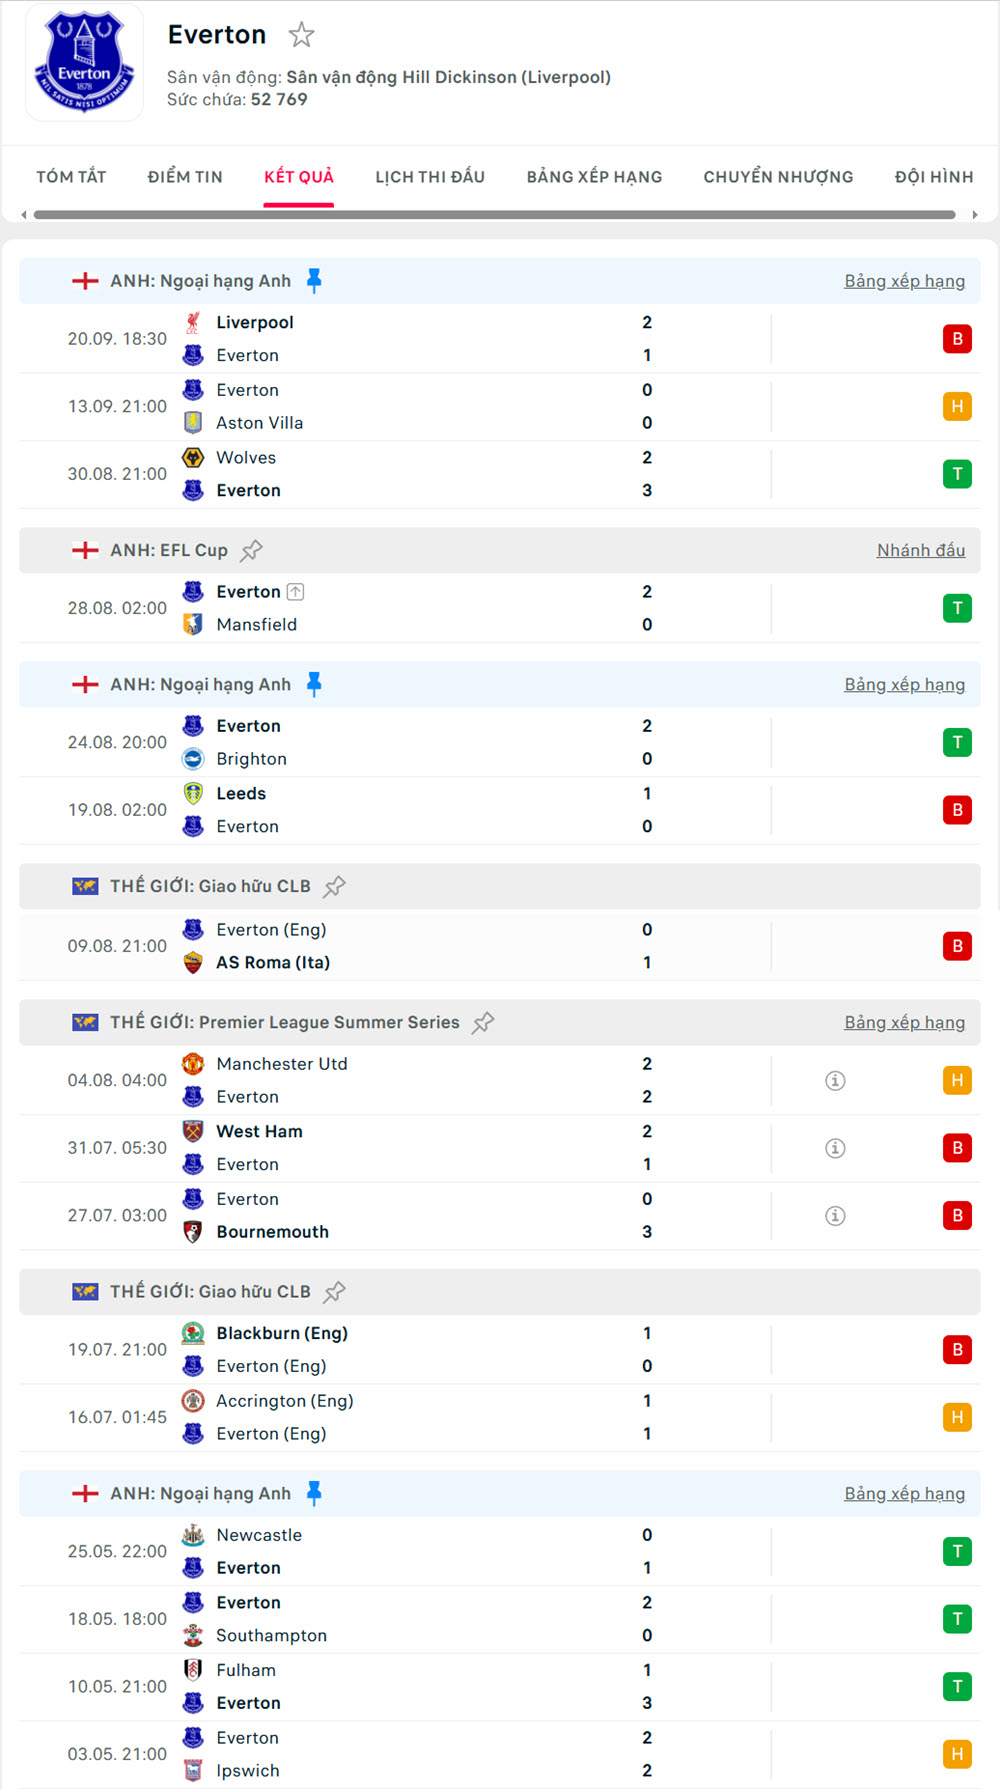Click the favorite star next to Everton
The image size is (1000, 1789).
coord(301,36)
